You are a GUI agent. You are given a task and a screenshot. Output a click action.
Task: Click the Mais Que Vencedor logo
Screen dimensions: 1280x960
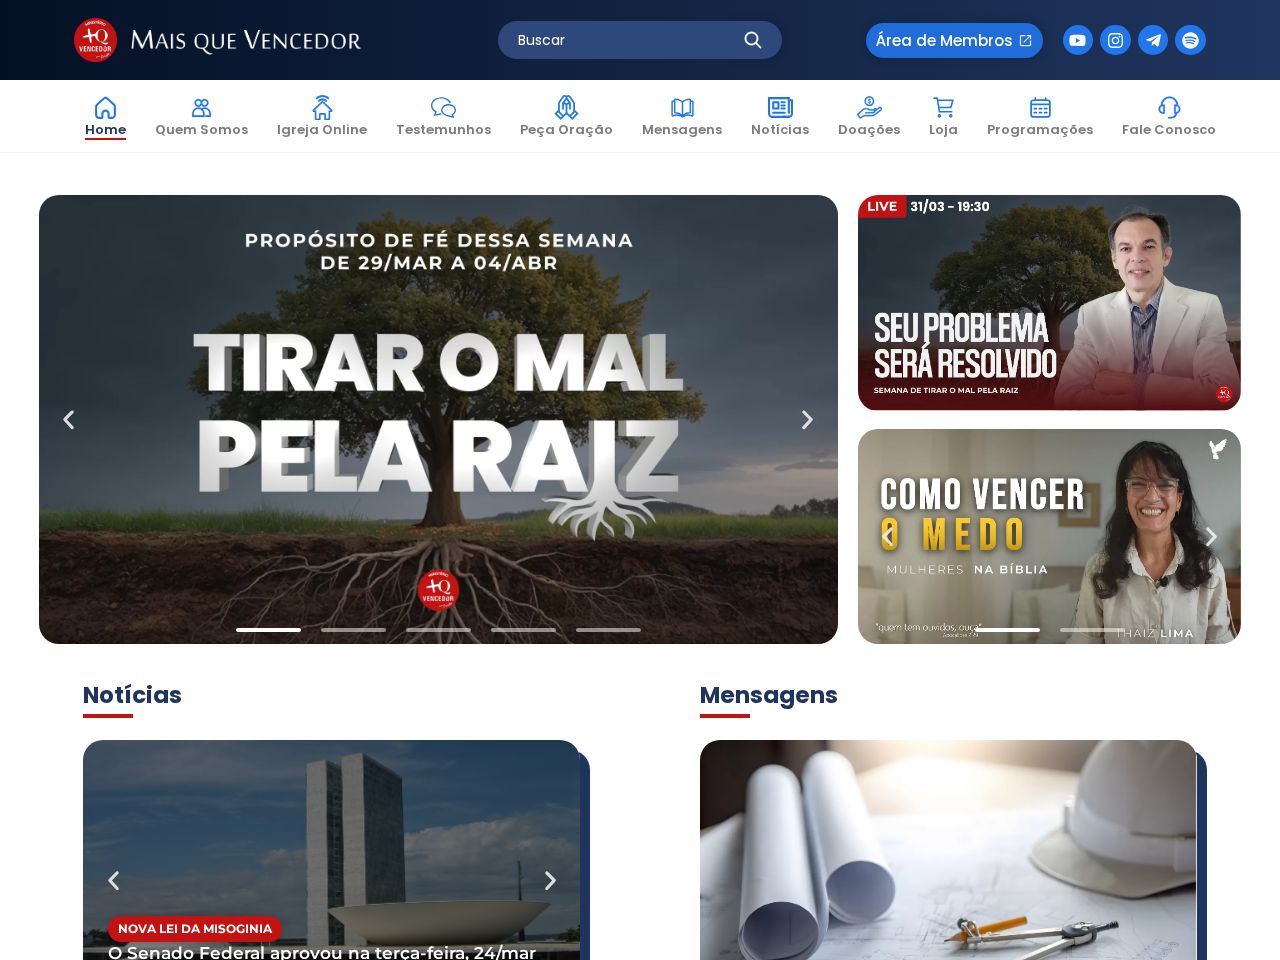217,40
